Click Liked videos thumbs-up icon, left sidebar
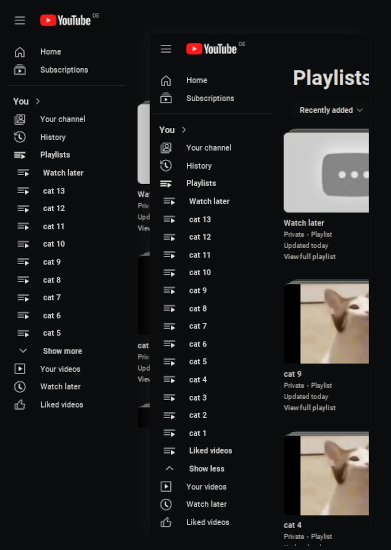This screenshot has width=391, height=550. coord(20,404)
